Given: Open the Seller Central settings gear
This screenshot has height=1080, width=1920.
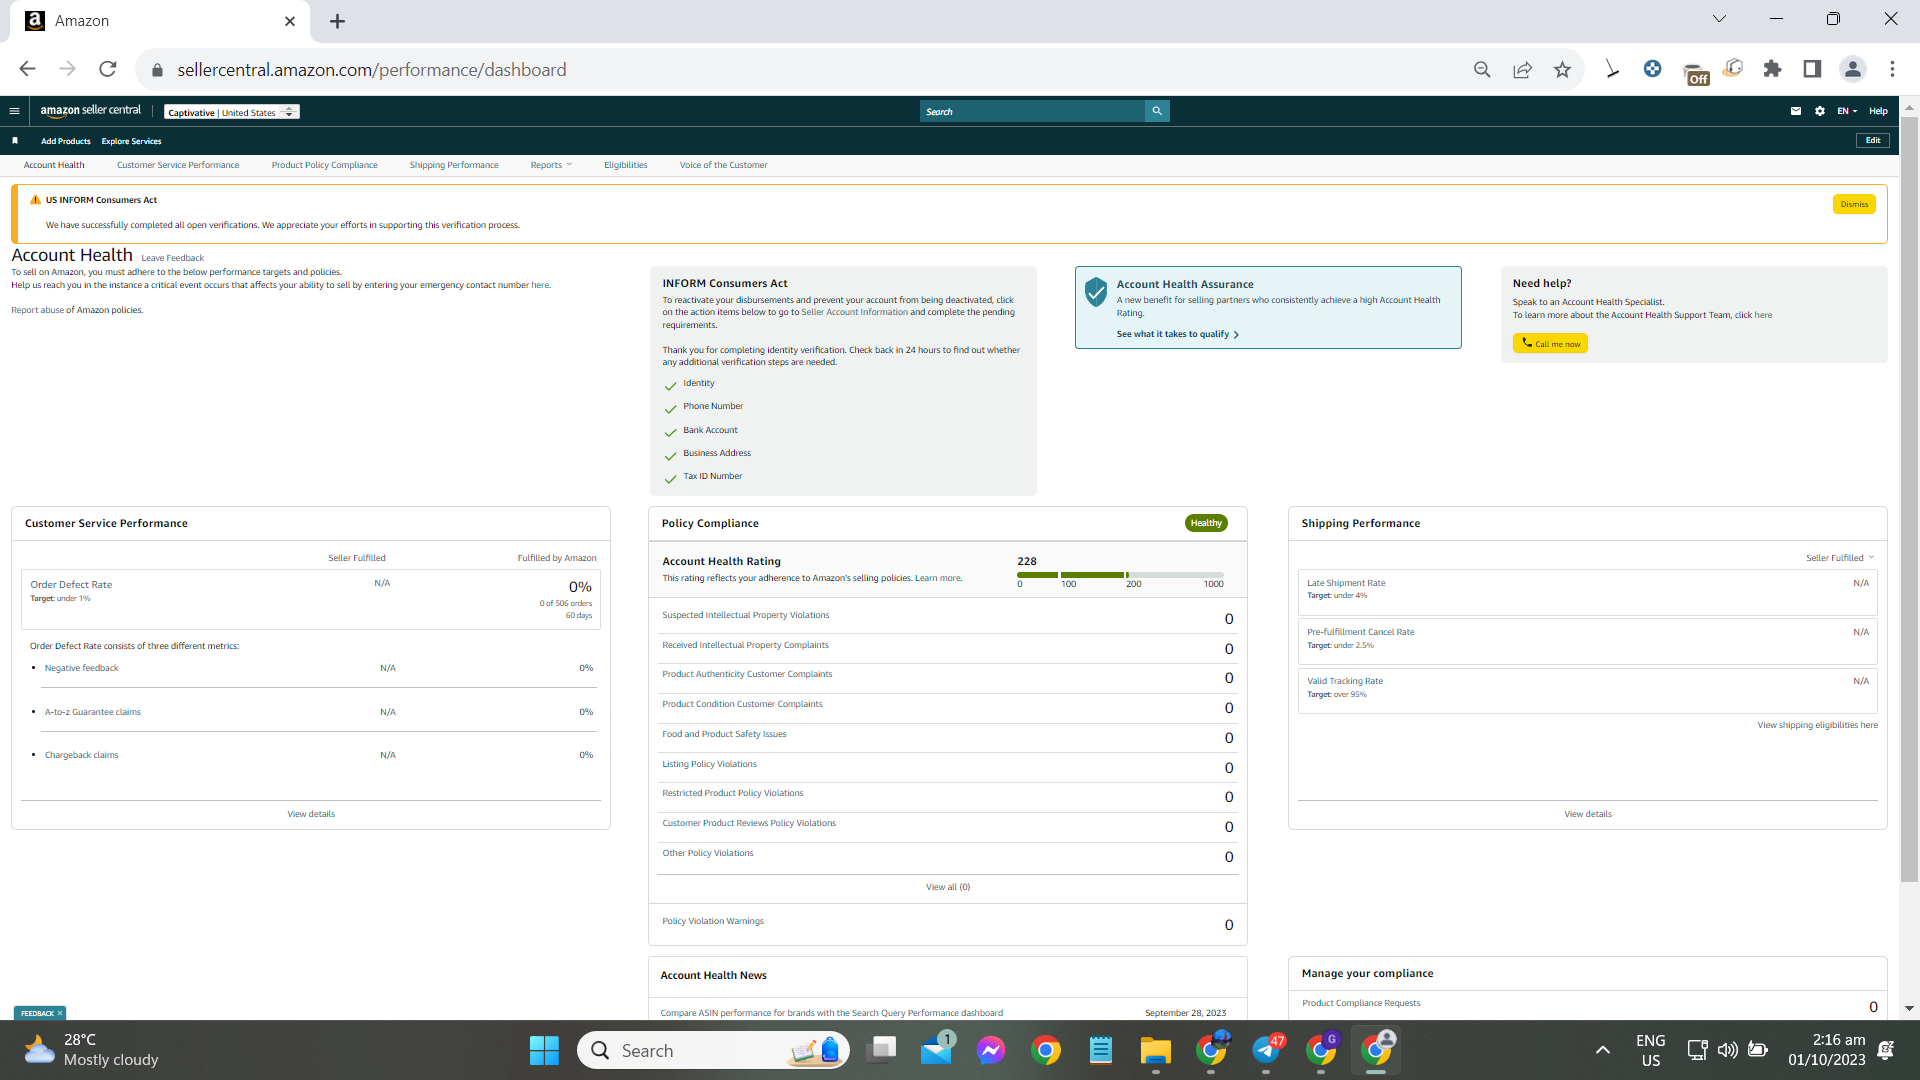Looking at the screenshot, I should point(1820,111).
